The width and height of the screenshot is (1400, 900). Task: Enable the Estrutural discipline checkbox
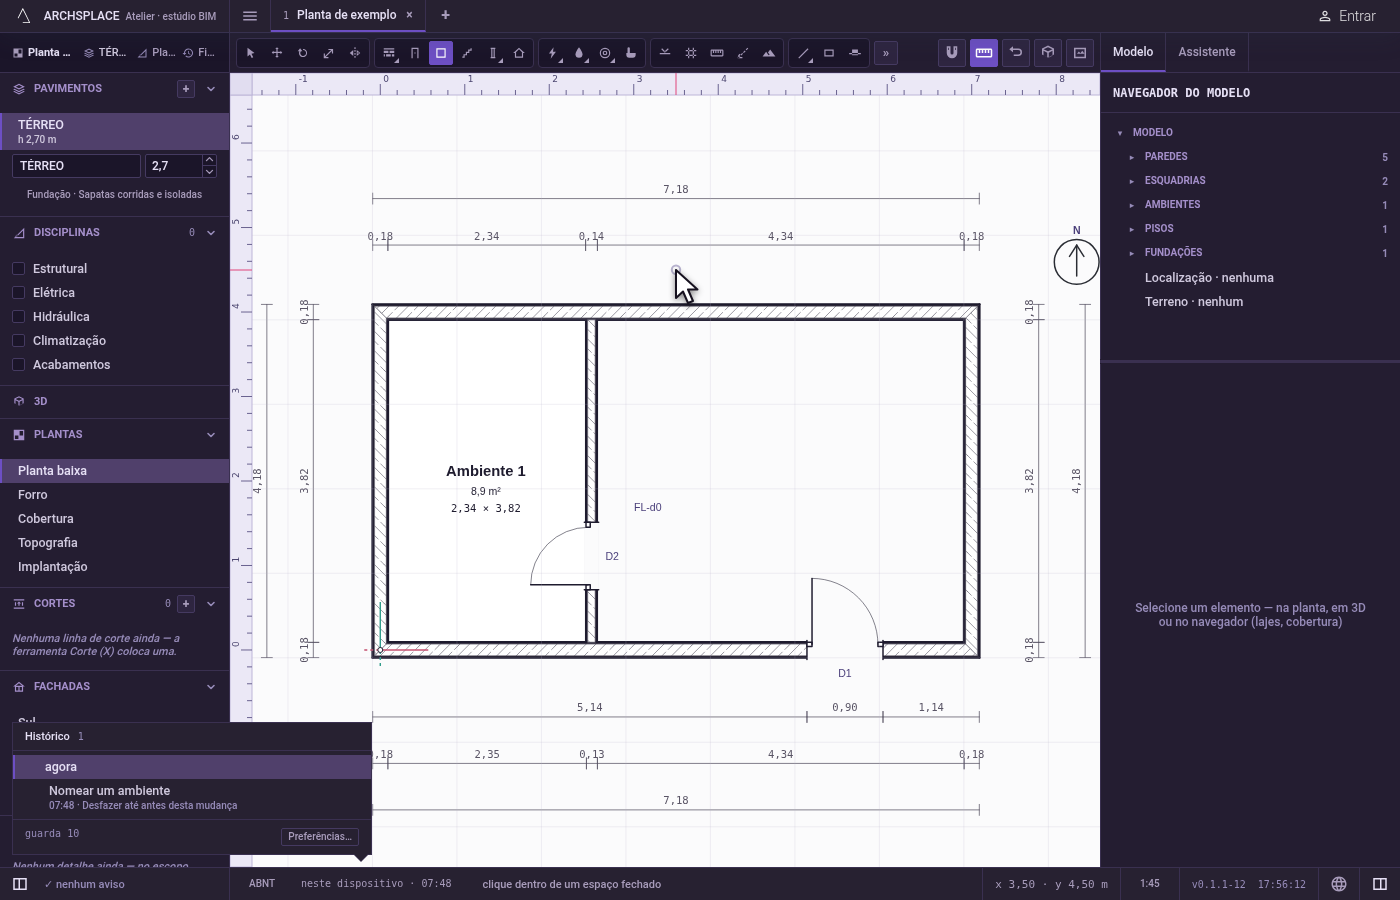point(18,269)
